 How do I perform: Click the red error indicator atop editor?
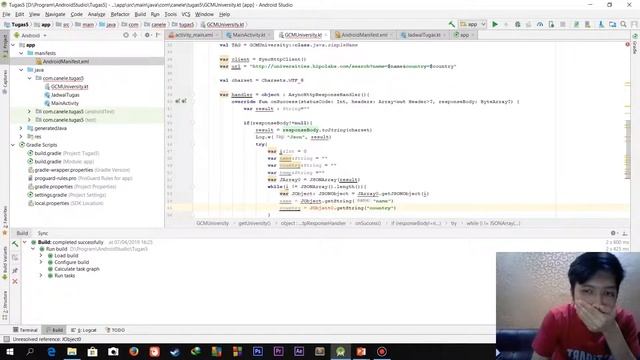627,44
